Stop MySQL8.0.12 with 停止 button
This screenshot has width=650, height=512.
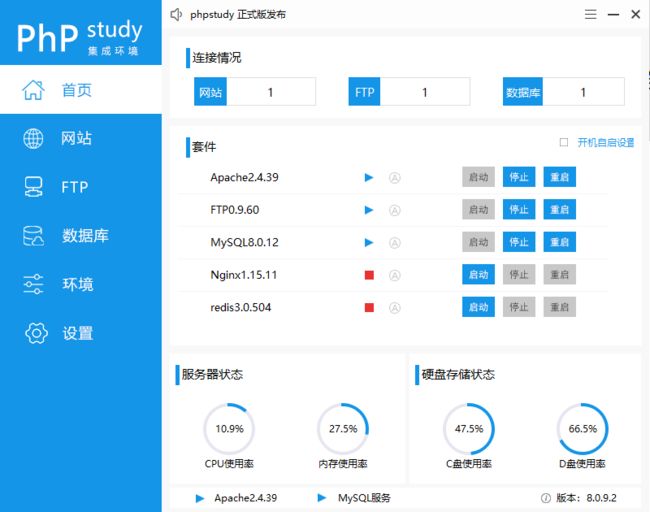[519, 242]
